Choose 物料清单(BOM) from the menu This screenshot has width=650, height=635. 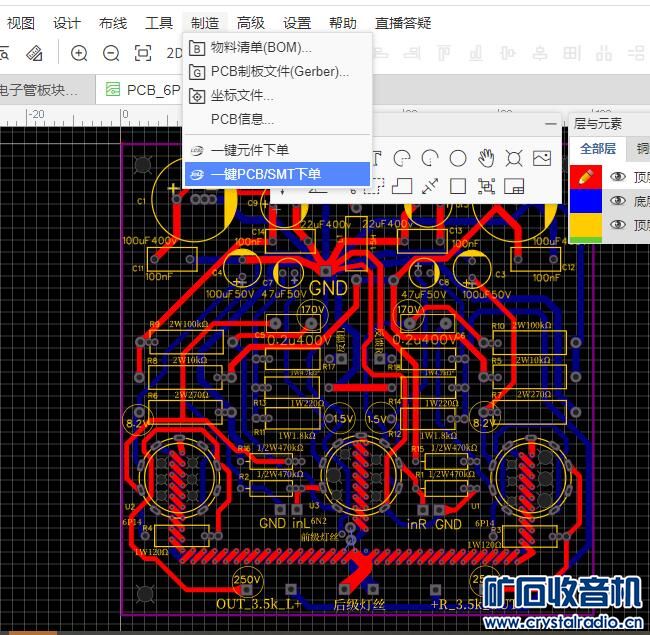(x=260, y=47)
